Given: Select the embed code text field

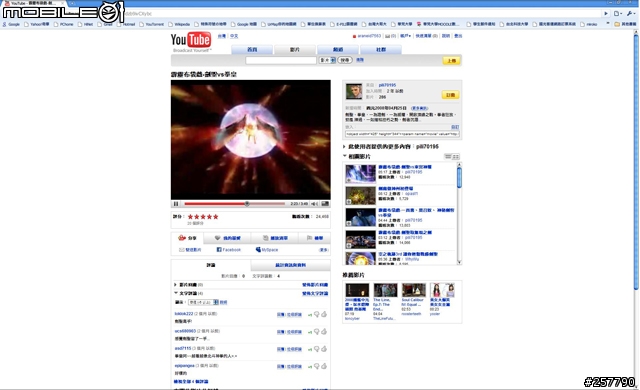Looking at the screenshot, I should click(402, 134).
